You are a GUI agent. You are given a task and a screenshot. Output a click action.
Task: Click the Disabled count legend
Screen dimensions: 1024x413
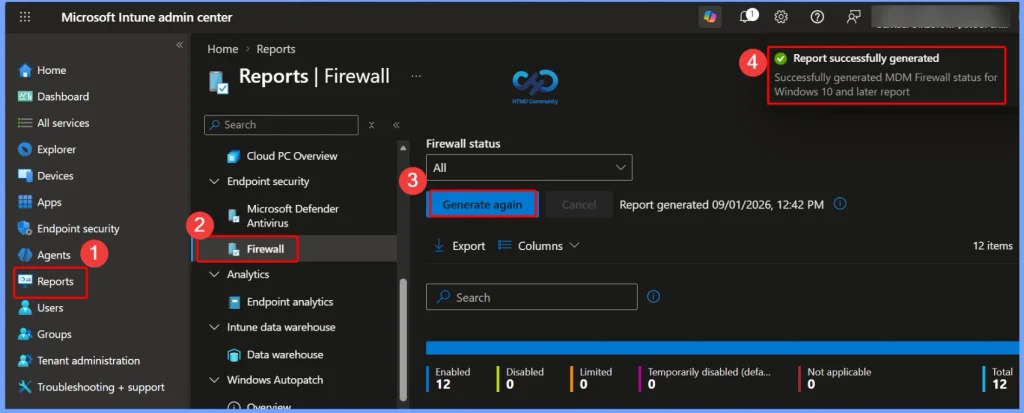[520, 378]
